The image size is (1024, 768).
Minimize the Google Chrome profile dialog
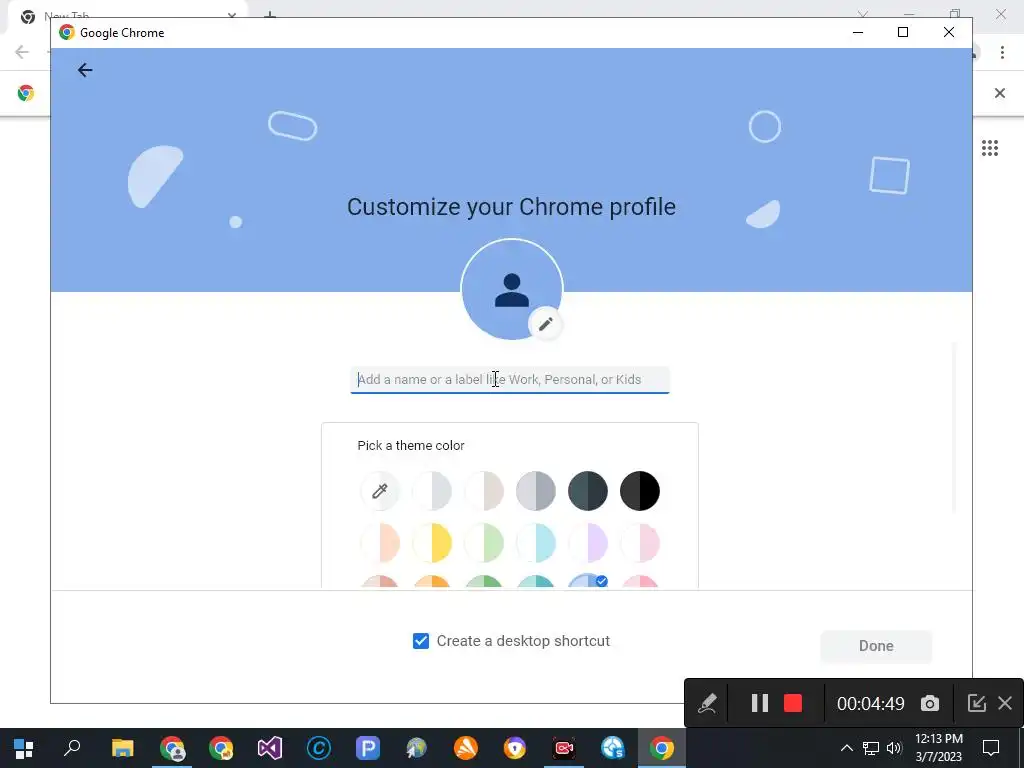858,32
